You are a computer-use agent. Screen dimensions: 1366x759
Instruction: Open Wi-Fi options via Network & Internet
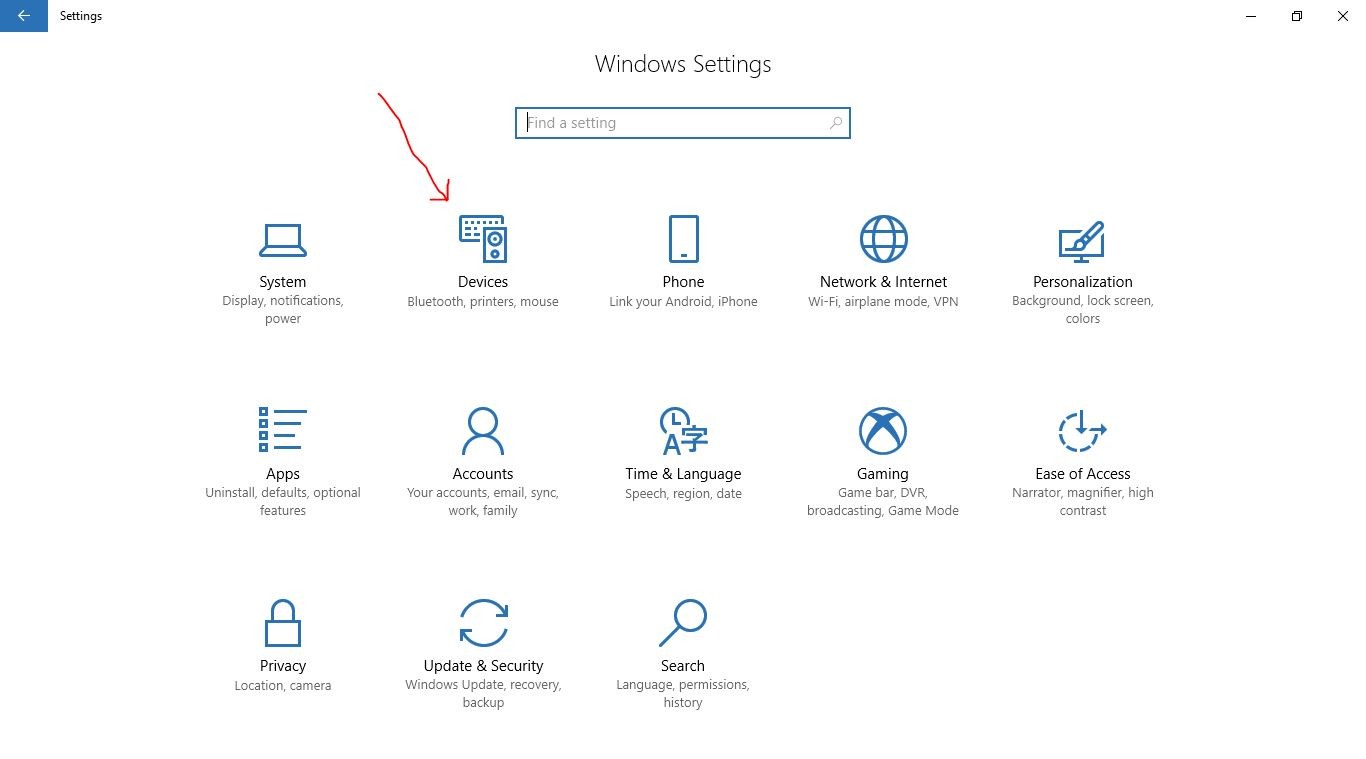pyautogui.click(x=882, y=260)
